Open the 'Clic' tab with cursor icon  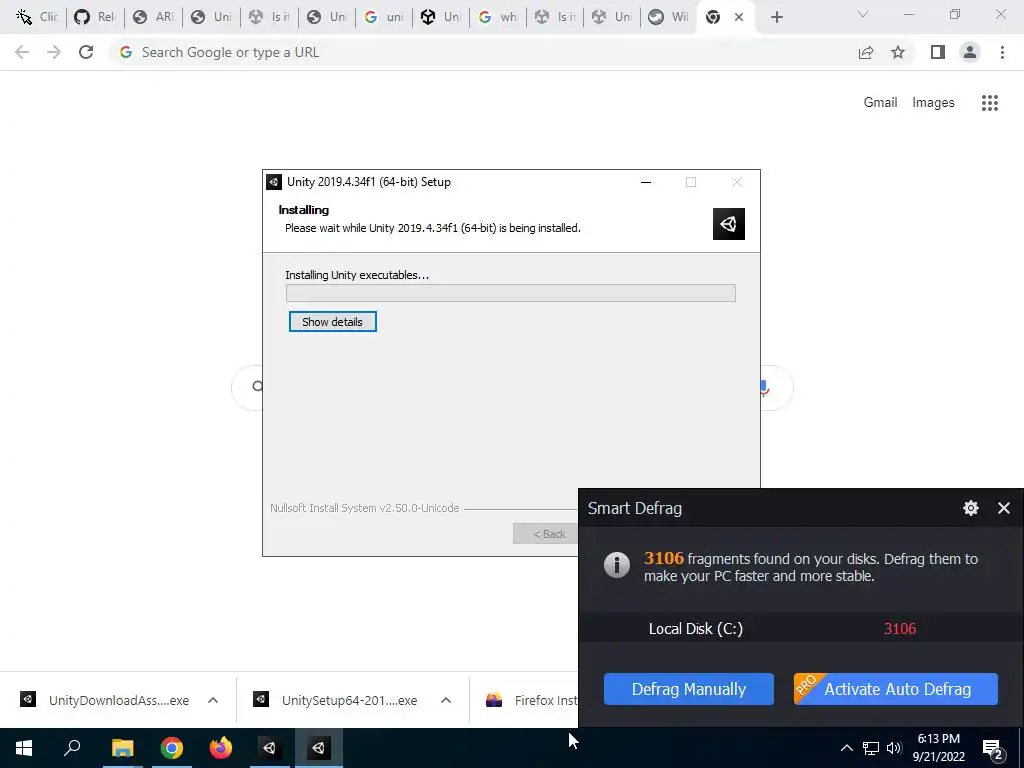click(x=37, y=17)
